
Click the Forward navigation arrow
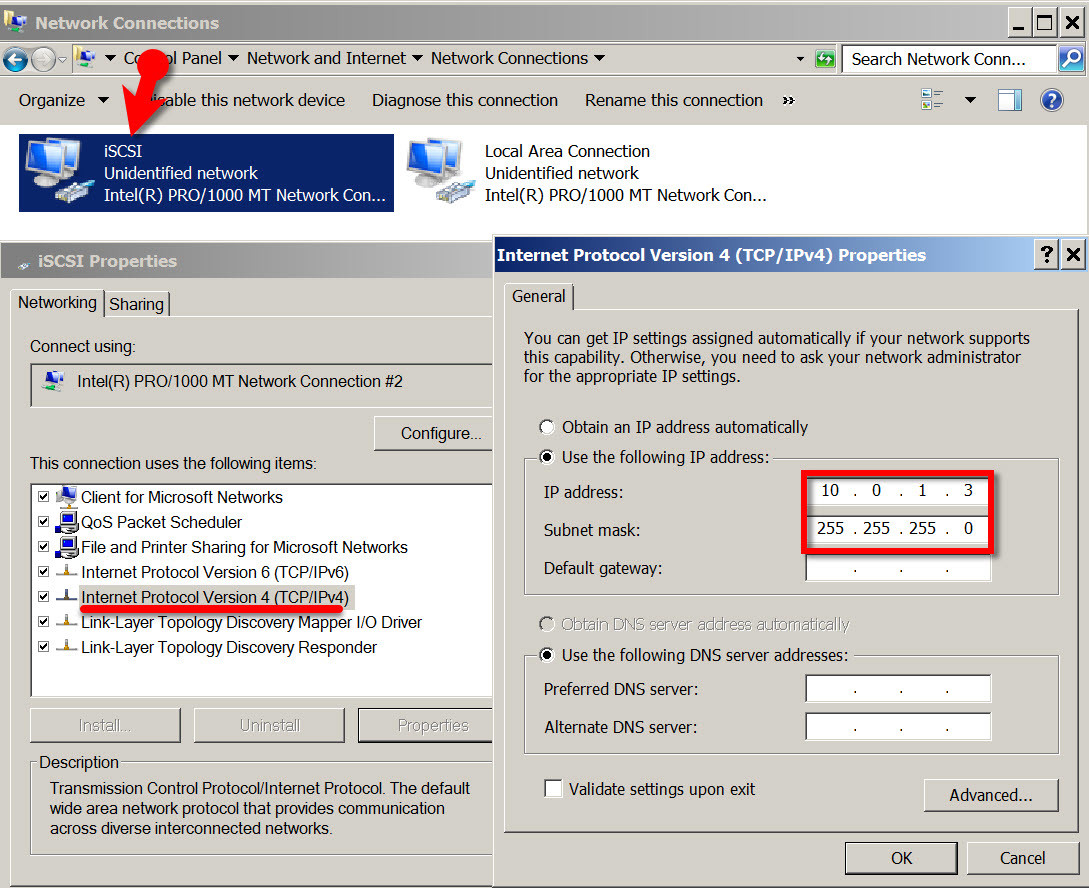point(43,60)
